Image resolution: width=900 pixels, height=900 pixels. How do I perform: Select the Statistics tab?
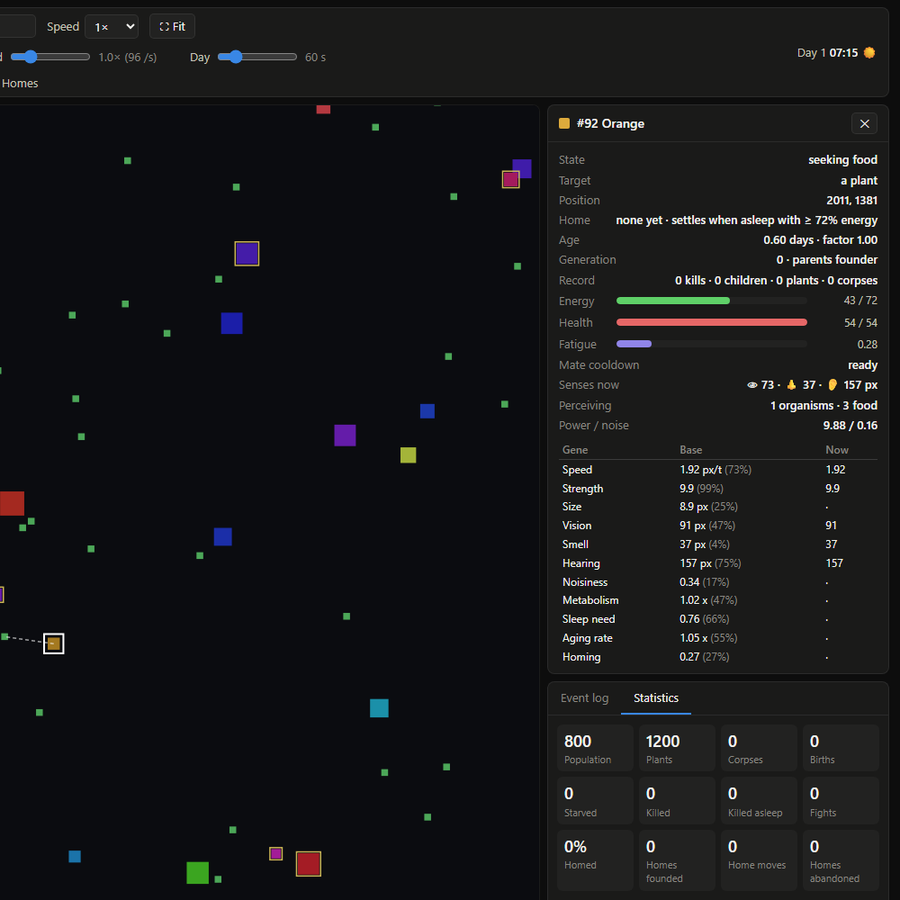[x=655, y=698]
